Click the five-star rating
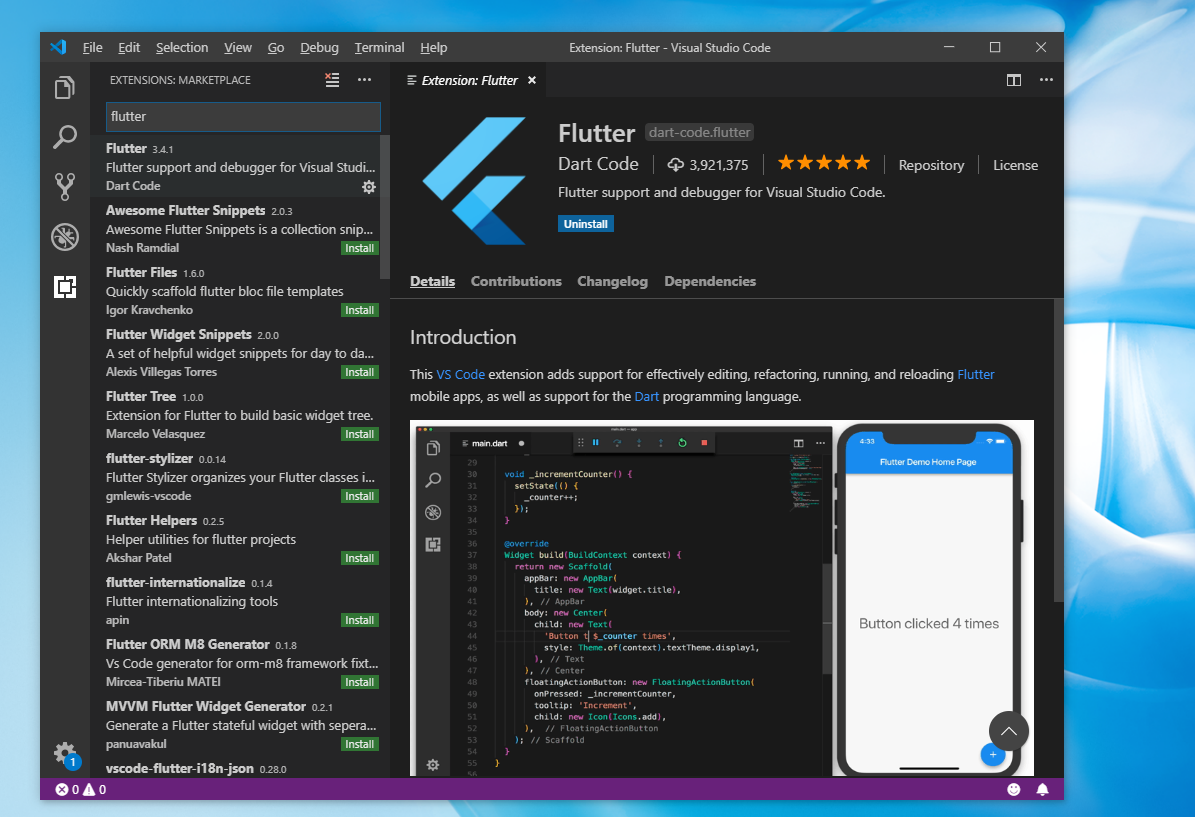 point(824,162)
